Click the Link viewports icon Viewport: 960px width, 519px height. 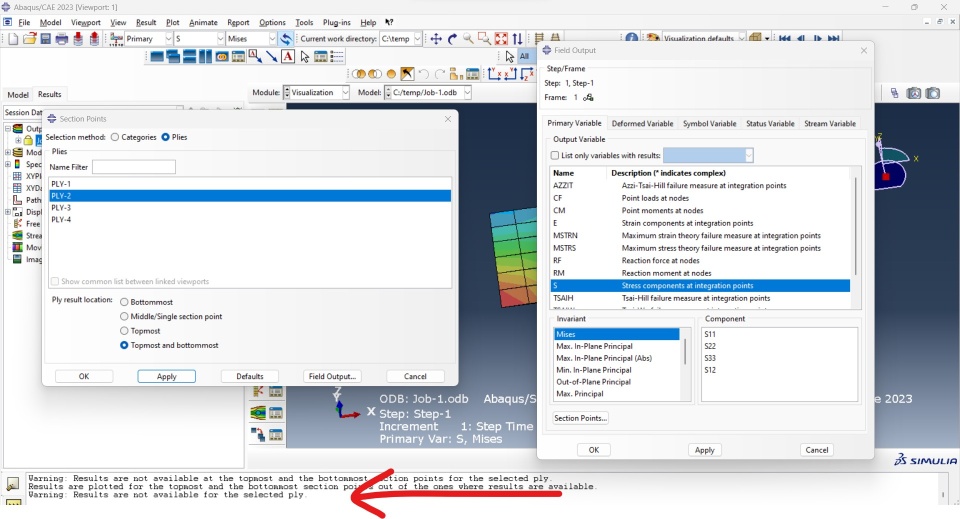222,57
